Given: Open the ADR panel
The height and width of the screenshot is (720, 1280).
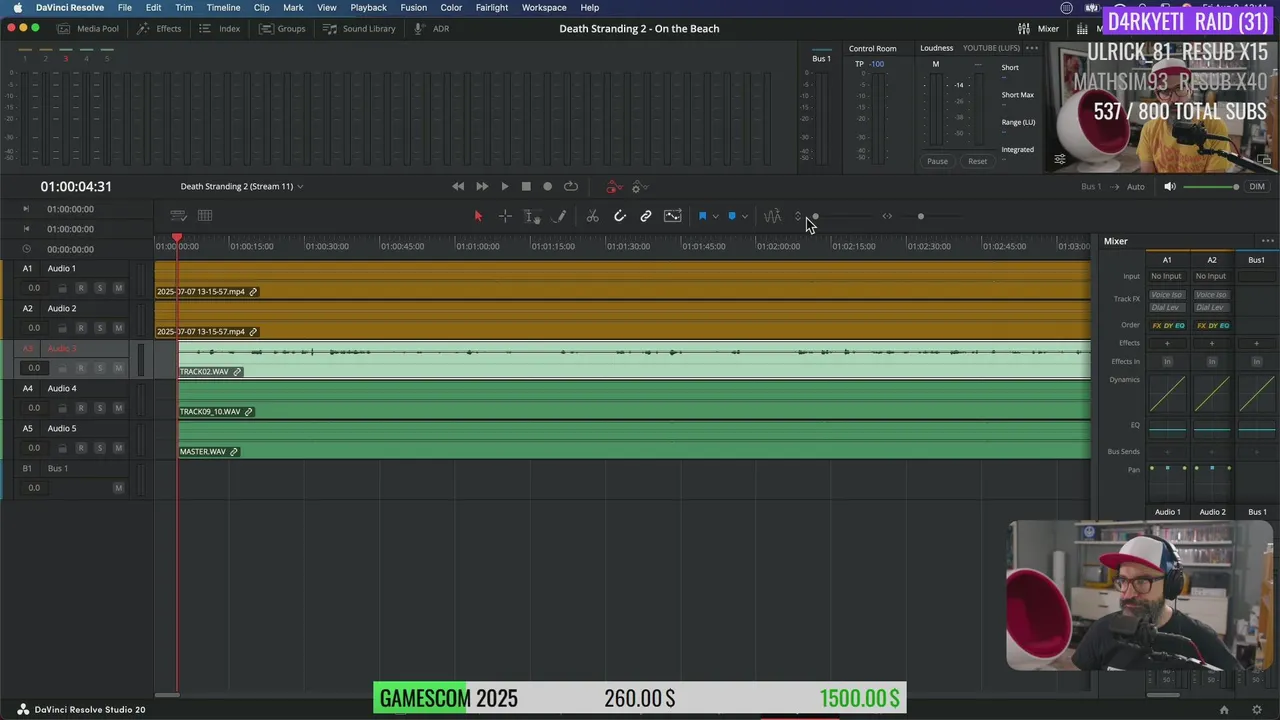Looking at the screenshot, I should tap(432, 28).
